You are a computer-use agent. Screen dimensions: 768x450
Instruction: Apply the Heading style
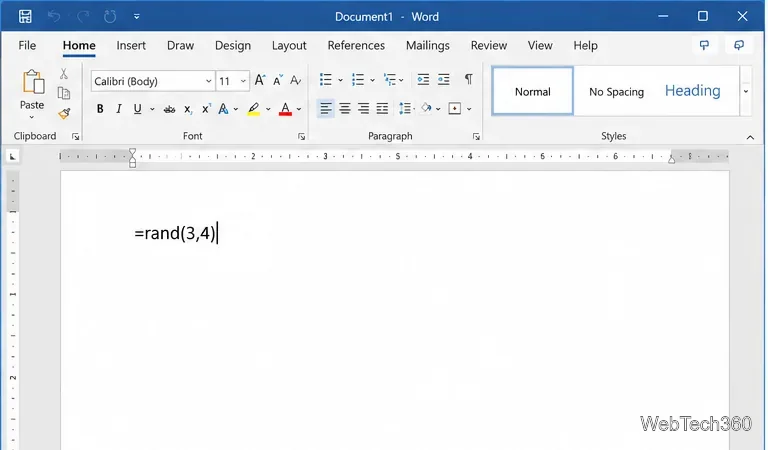point(692,91)
